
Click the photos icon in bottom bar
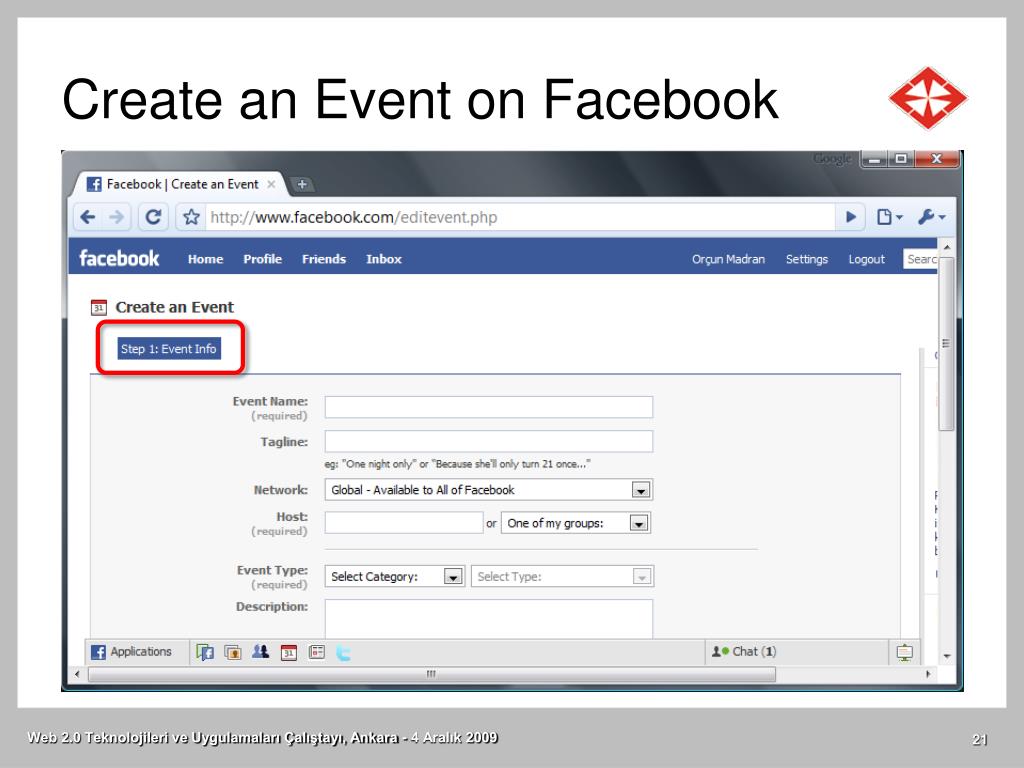point(232,652)
